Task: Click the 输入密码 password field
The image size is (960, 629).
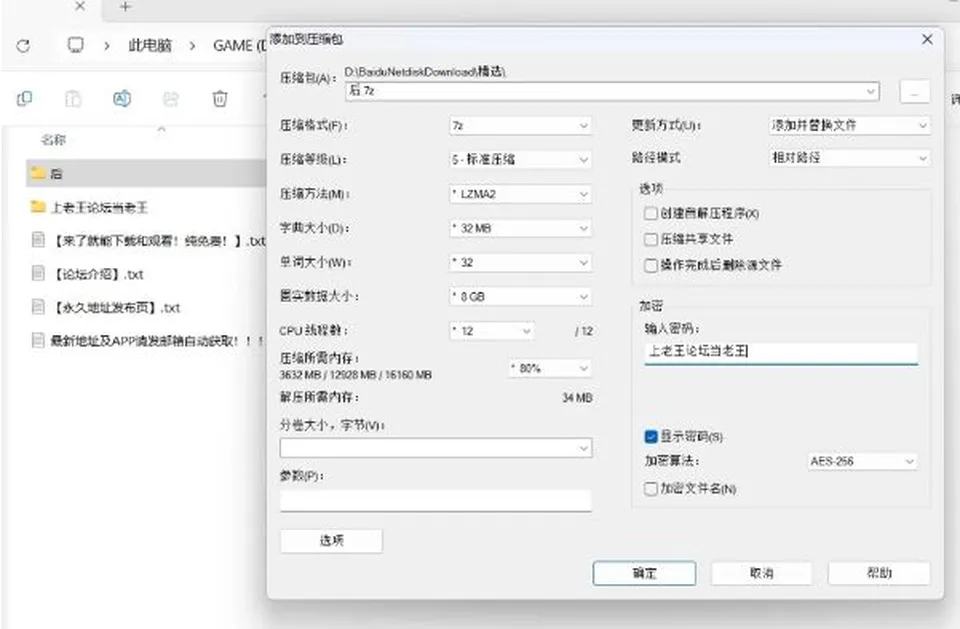Action: (781, 352)
